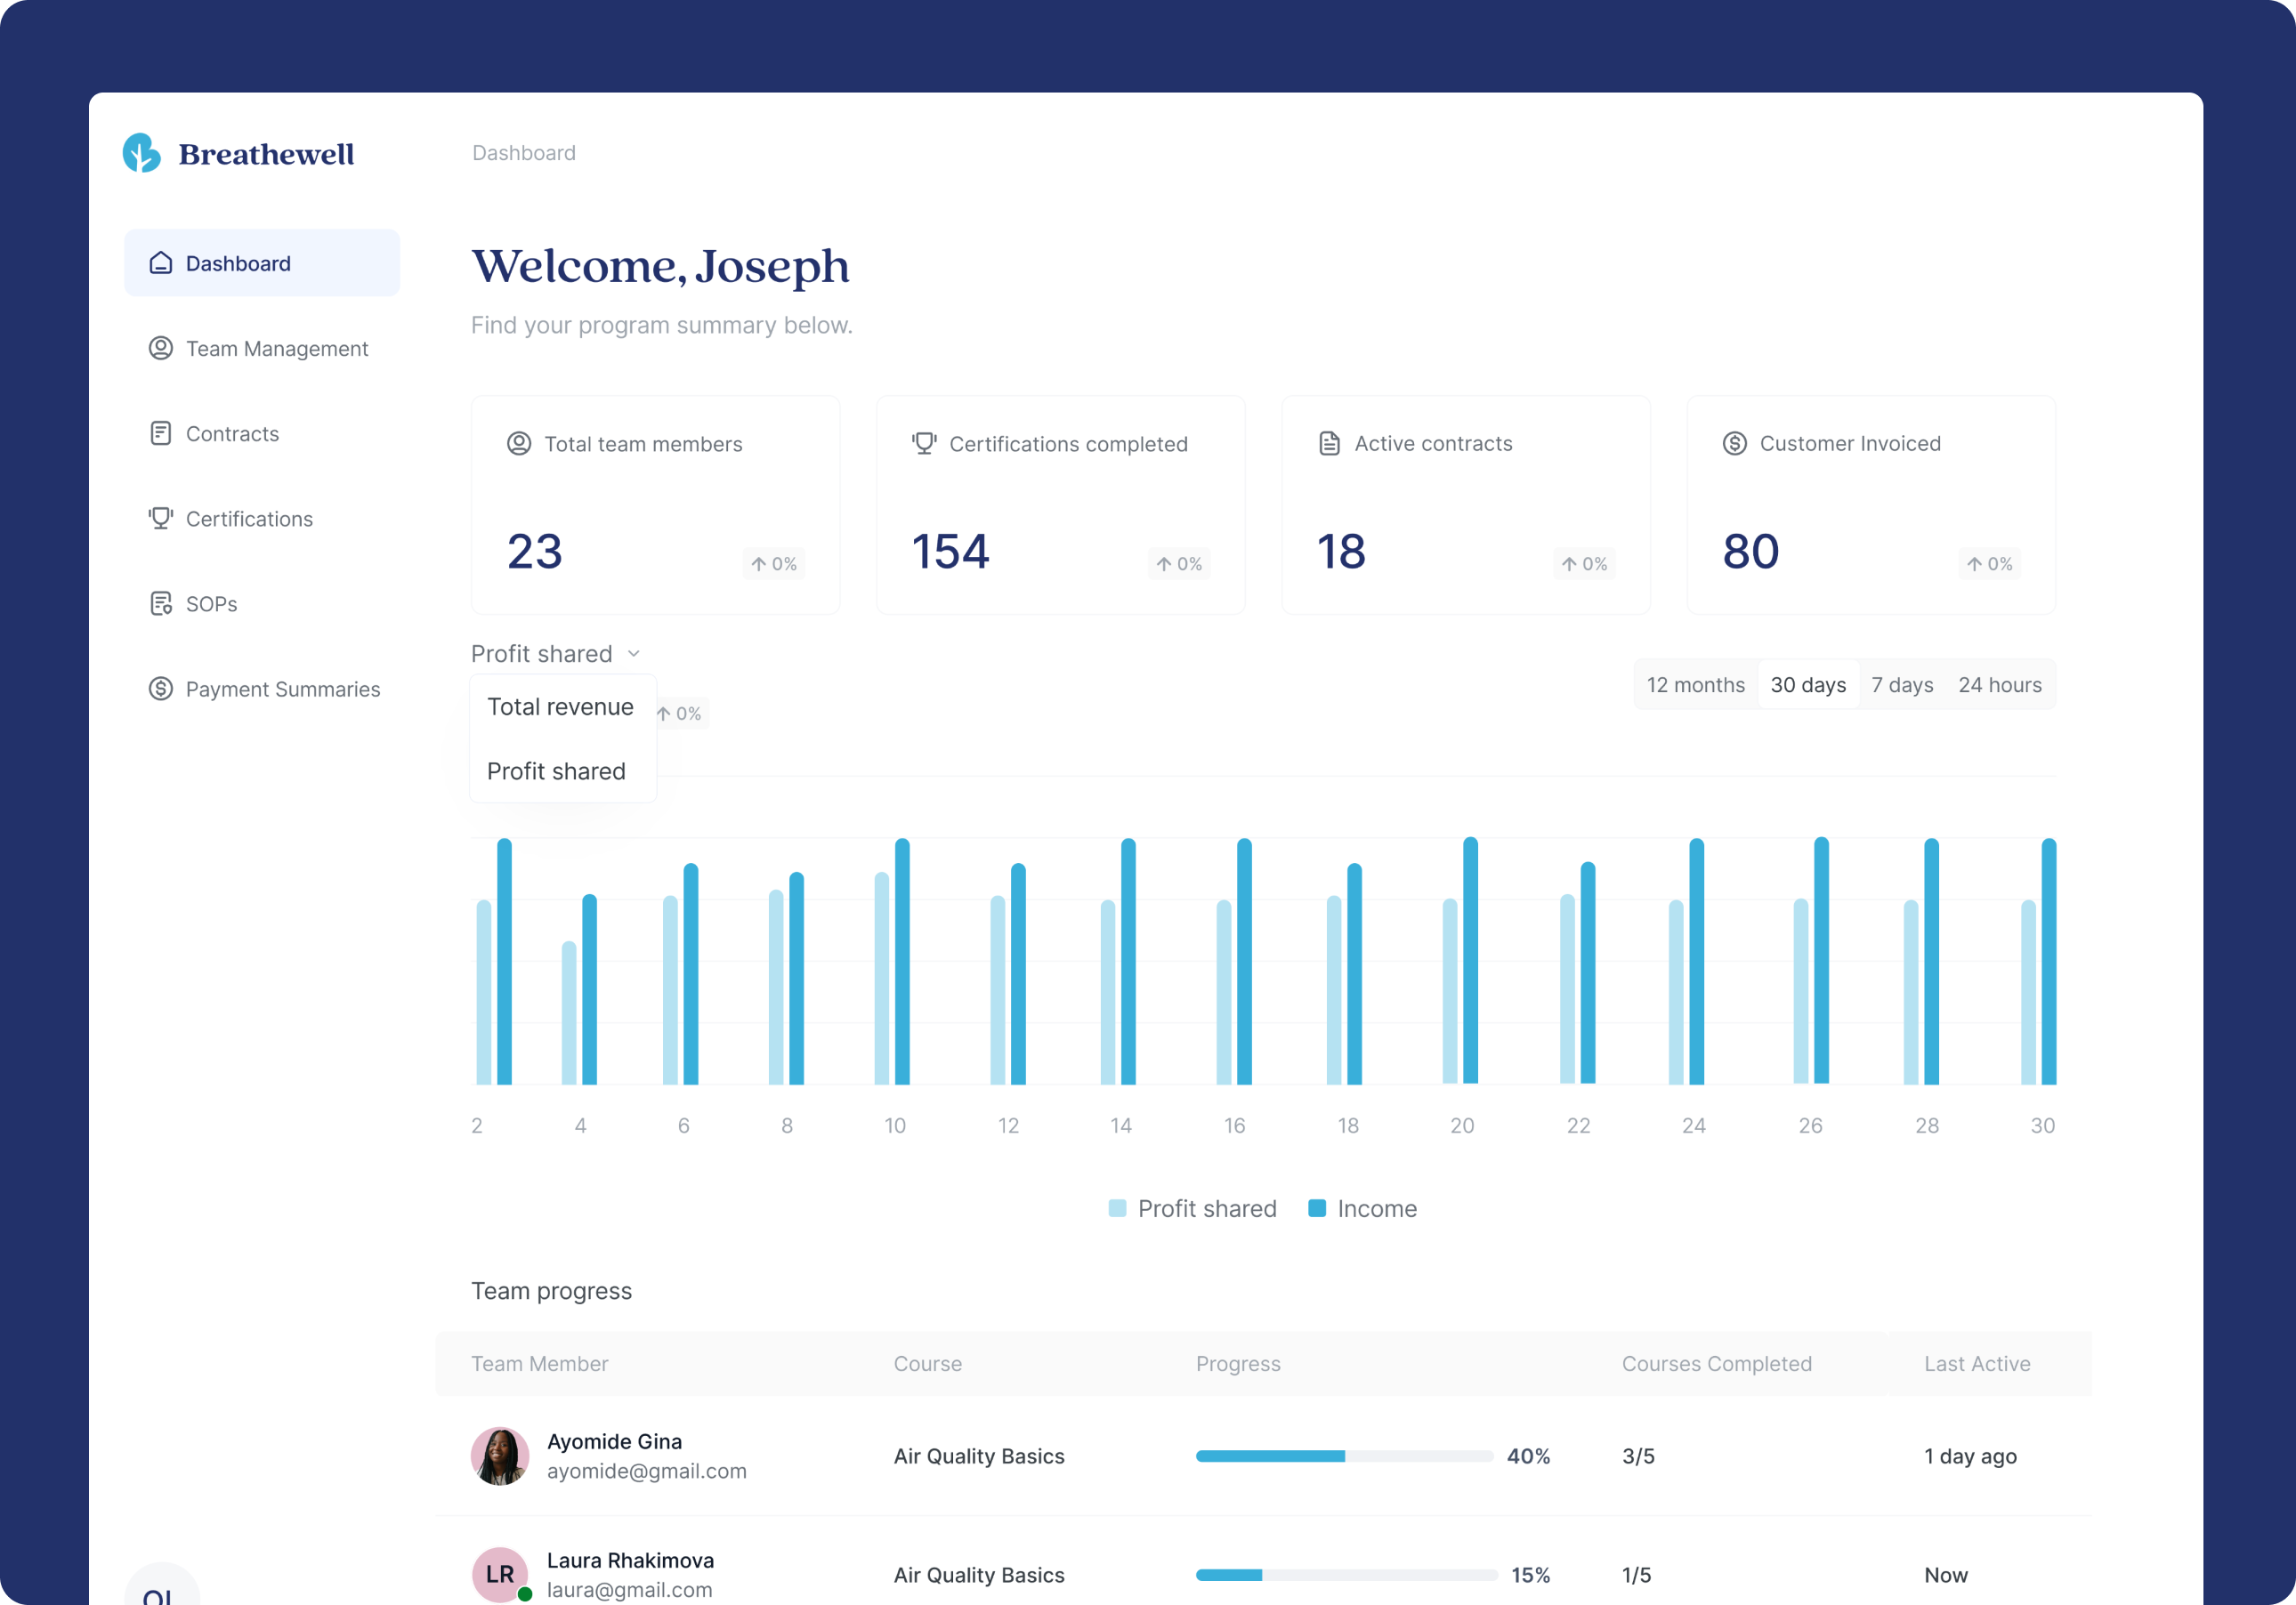Image resolution: width=2296 pixels, height=1605 pixels.
Task: Open Certifications page from the sidebar
Action: [x=262, y=518]
